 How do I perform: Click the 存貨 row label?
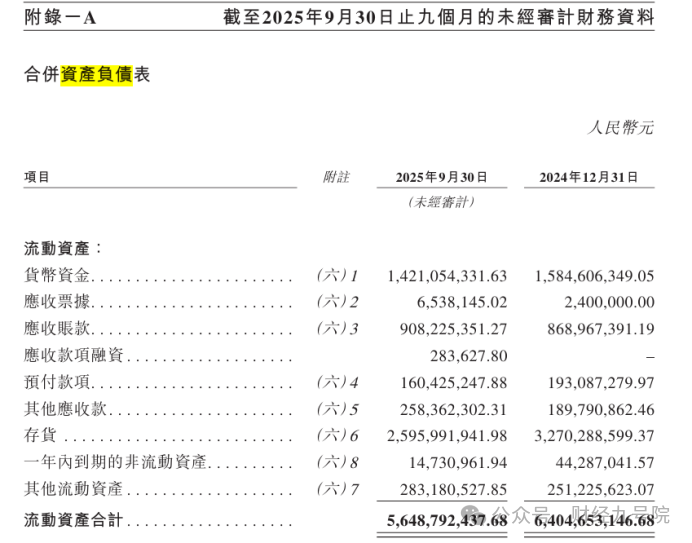[40, 435]
